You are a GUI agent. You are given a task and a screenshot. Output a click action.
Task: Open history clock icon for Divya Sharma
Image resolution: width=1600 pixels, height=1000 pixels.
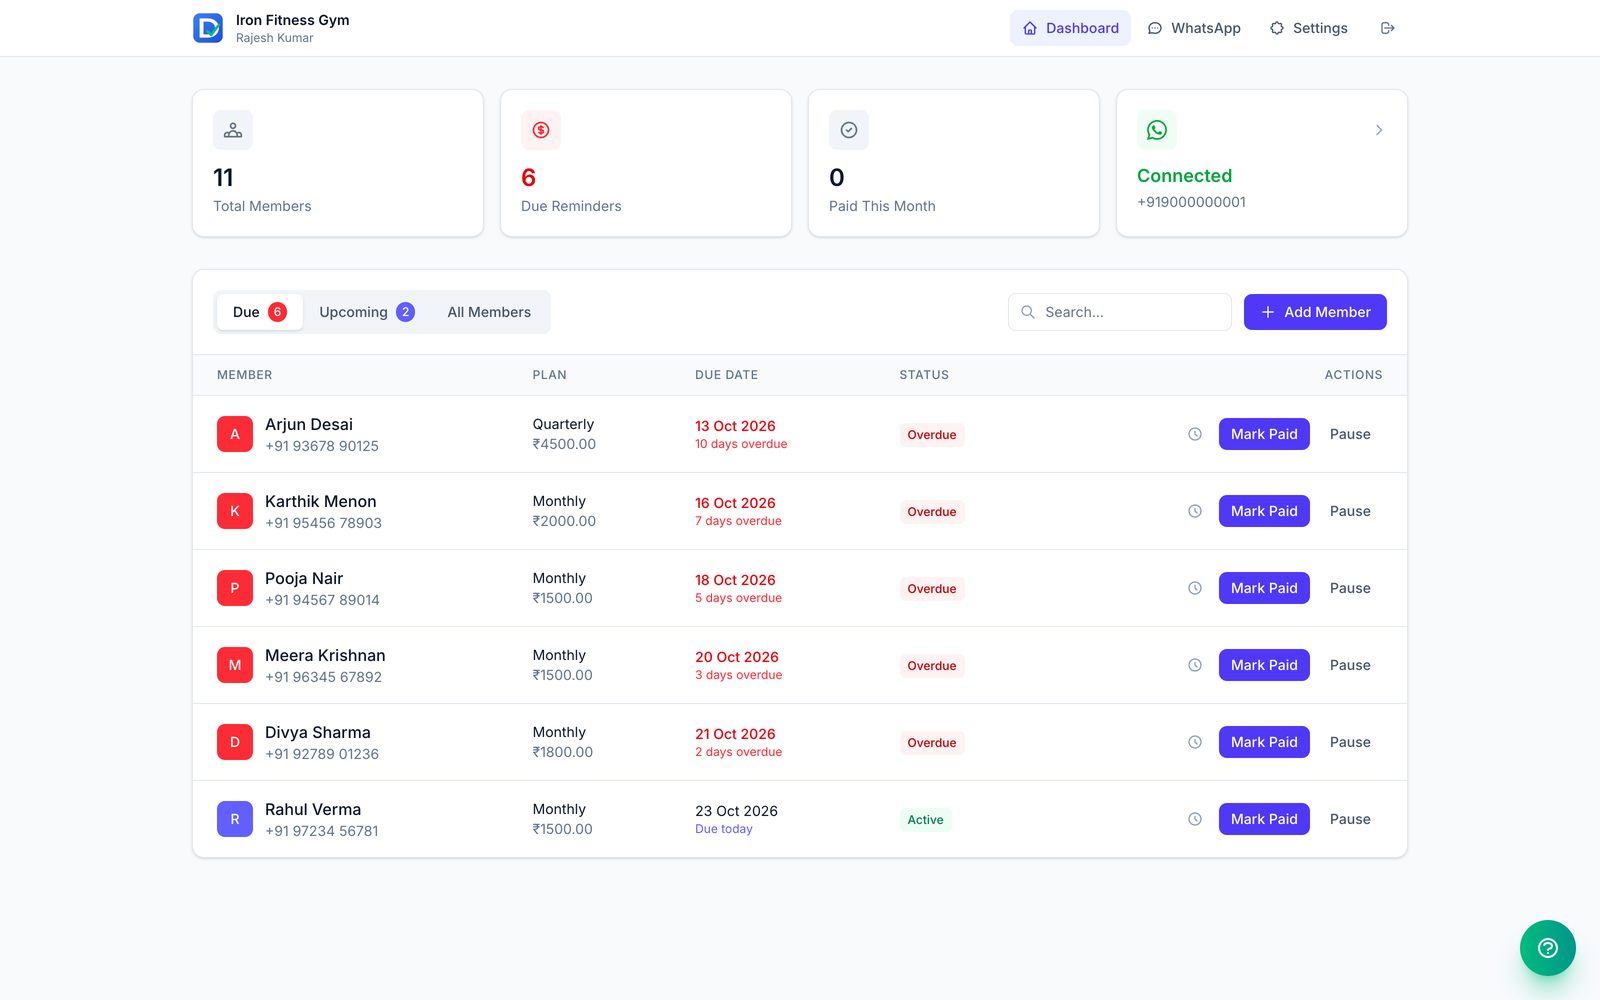pyautogui.click(x=1195, y=742)
